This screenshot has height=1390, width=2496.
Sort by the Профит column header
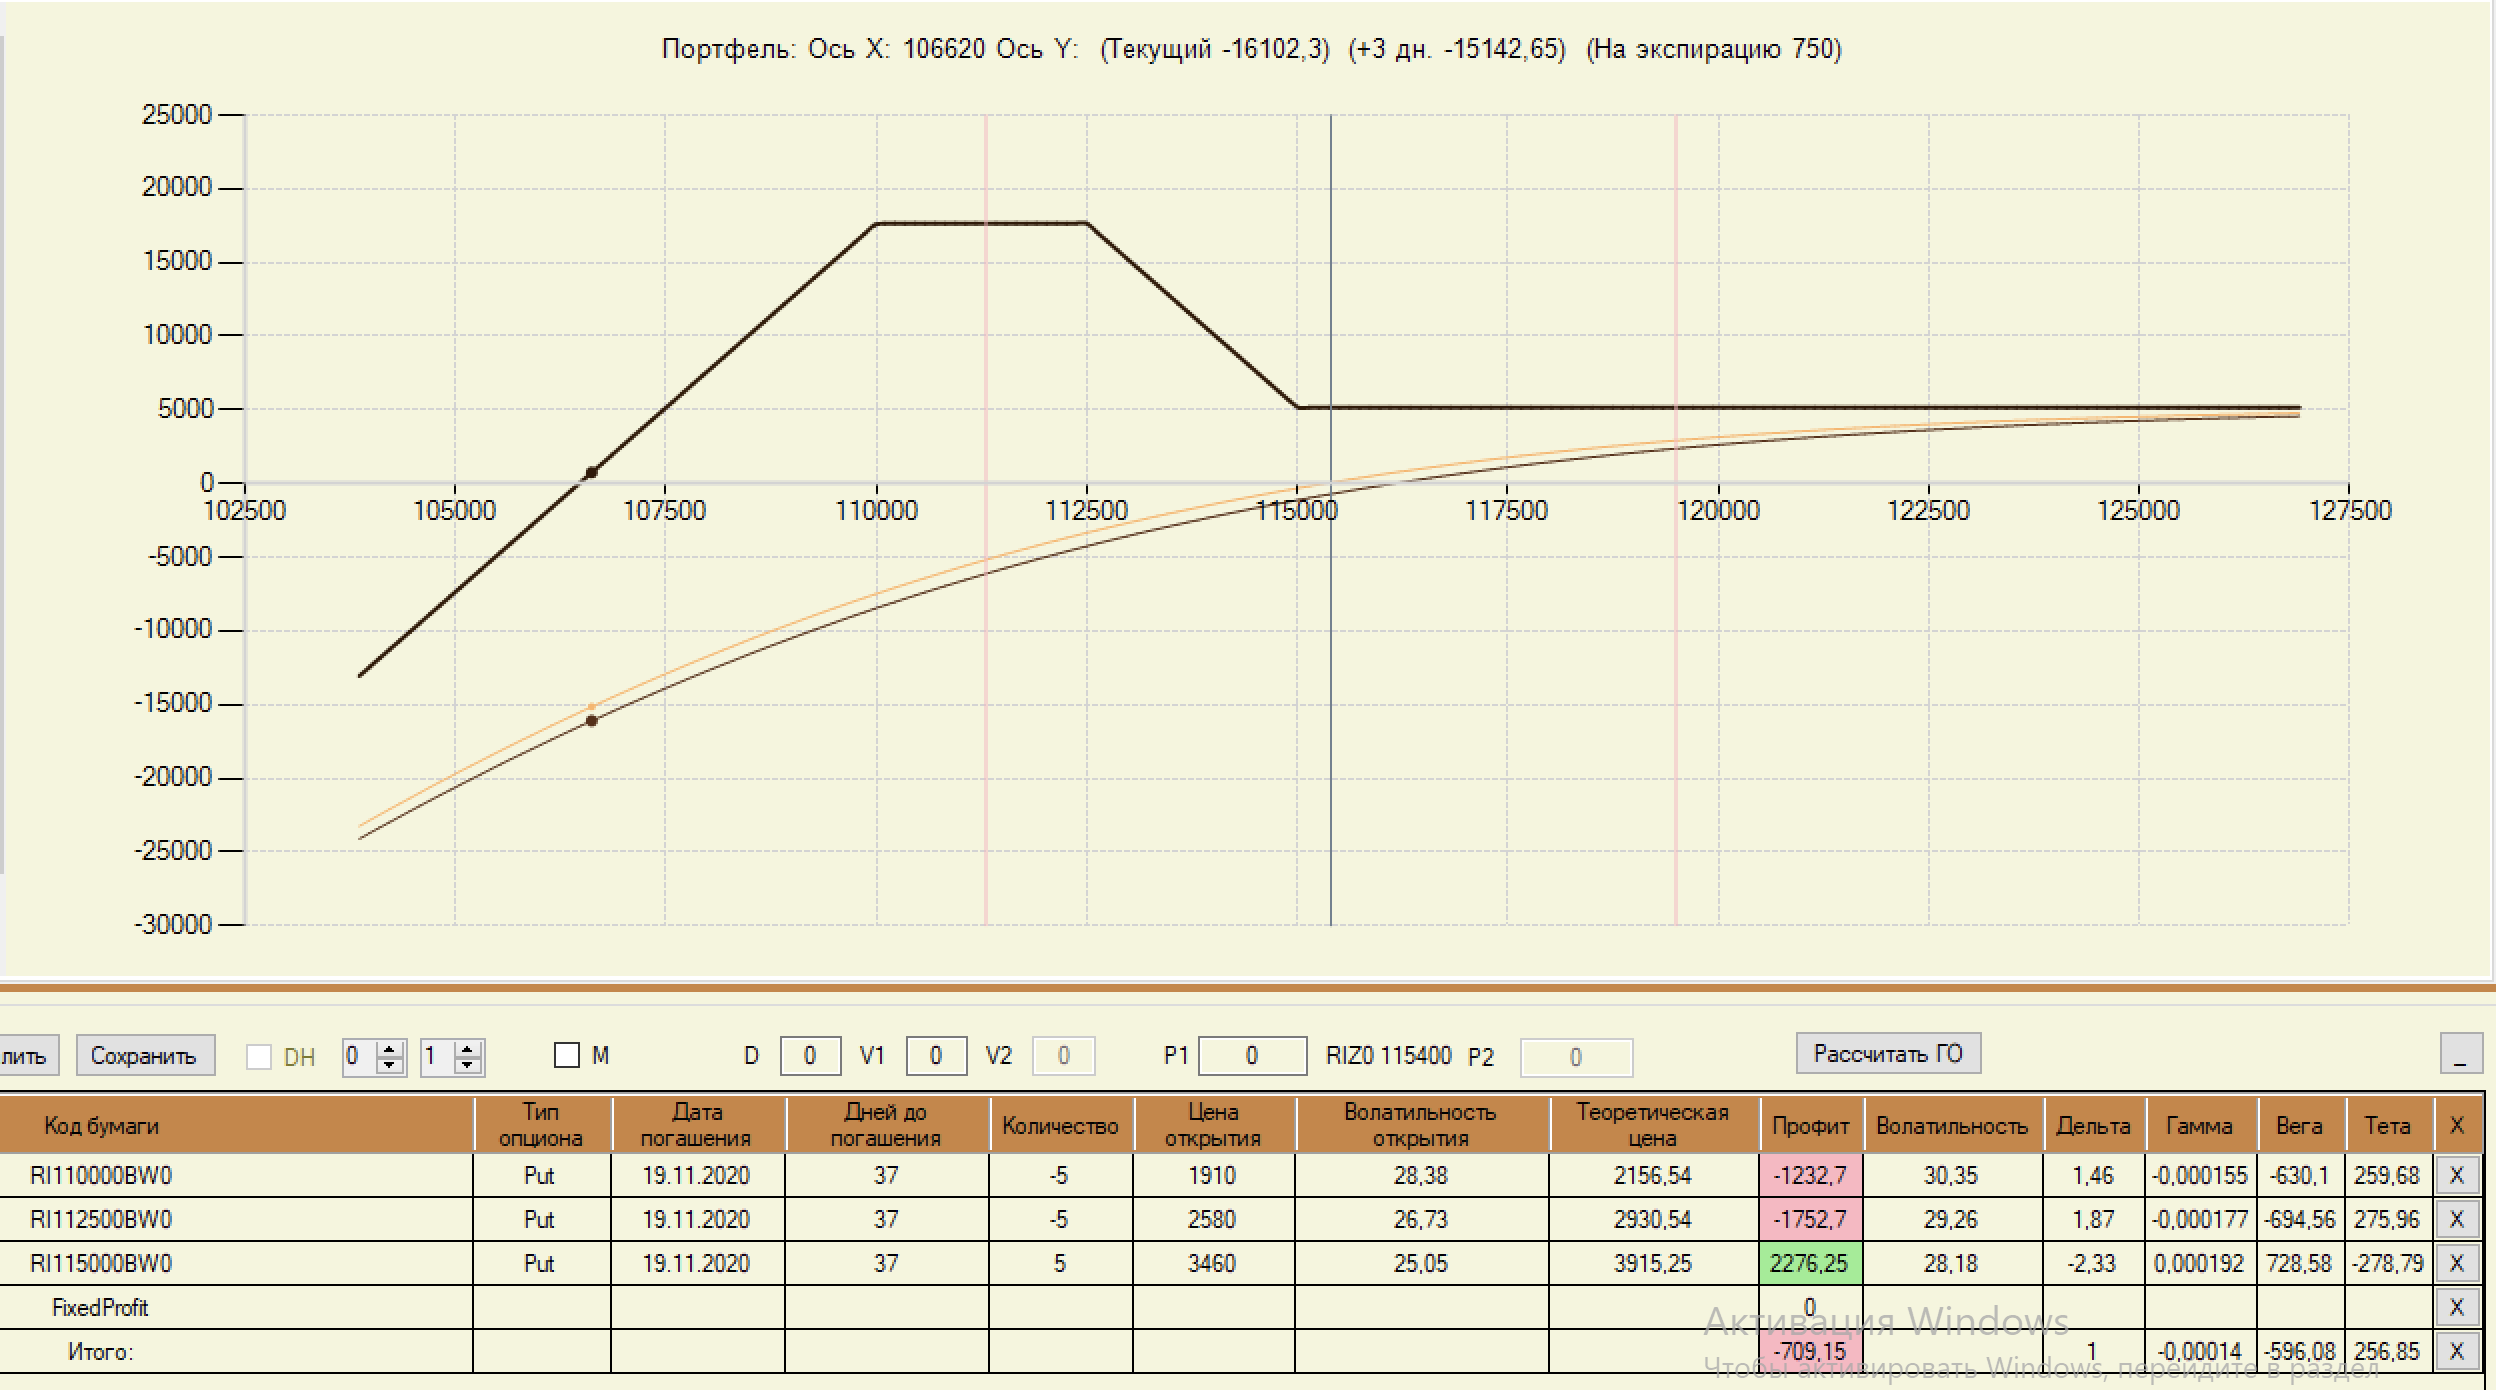pyautogui.click(x=1810, y=1126)
